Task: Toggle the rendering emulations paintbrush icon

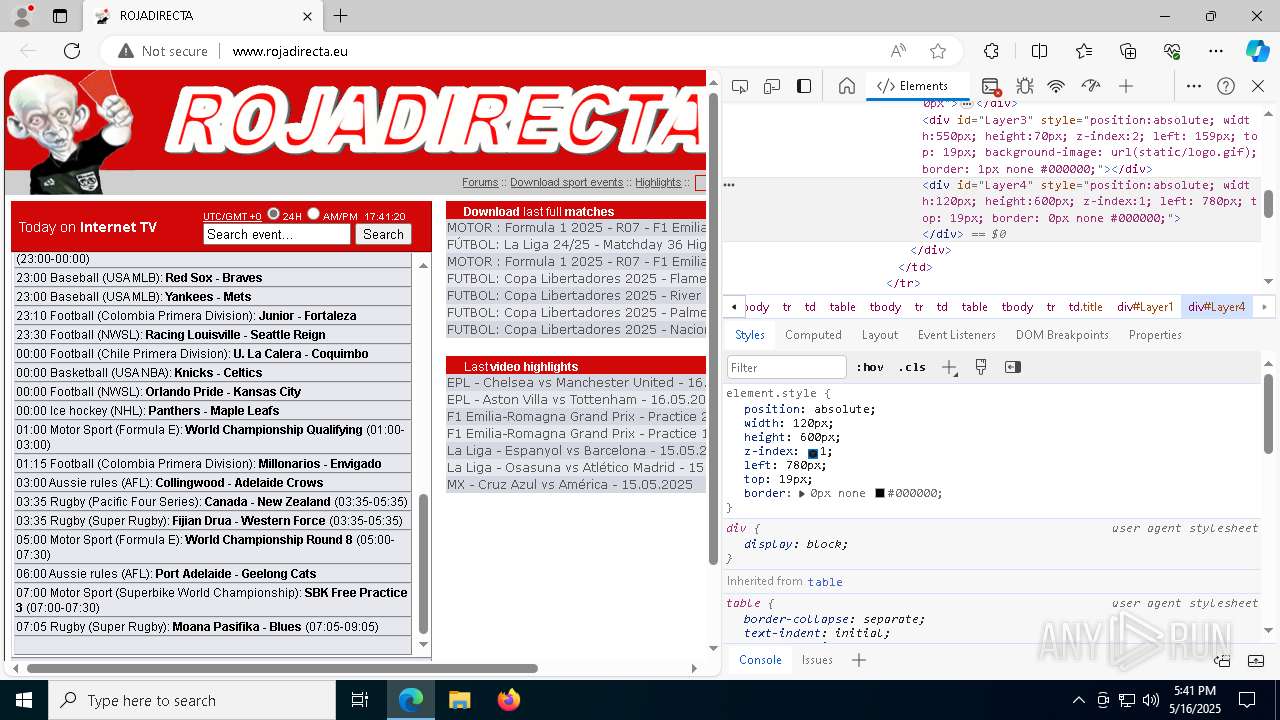Action: click(x=981, y=367)
